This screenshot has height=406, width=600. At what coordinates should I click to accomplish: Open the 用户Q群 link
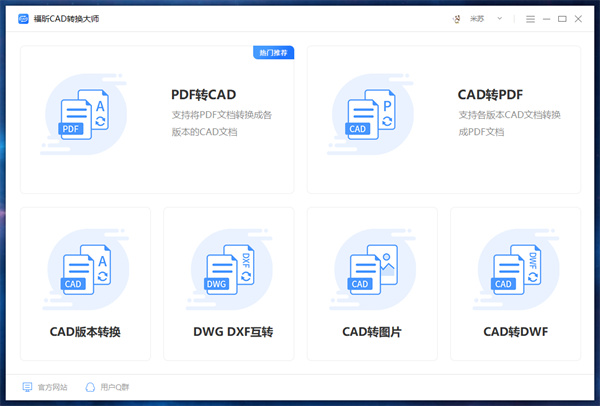pos(114,386)
